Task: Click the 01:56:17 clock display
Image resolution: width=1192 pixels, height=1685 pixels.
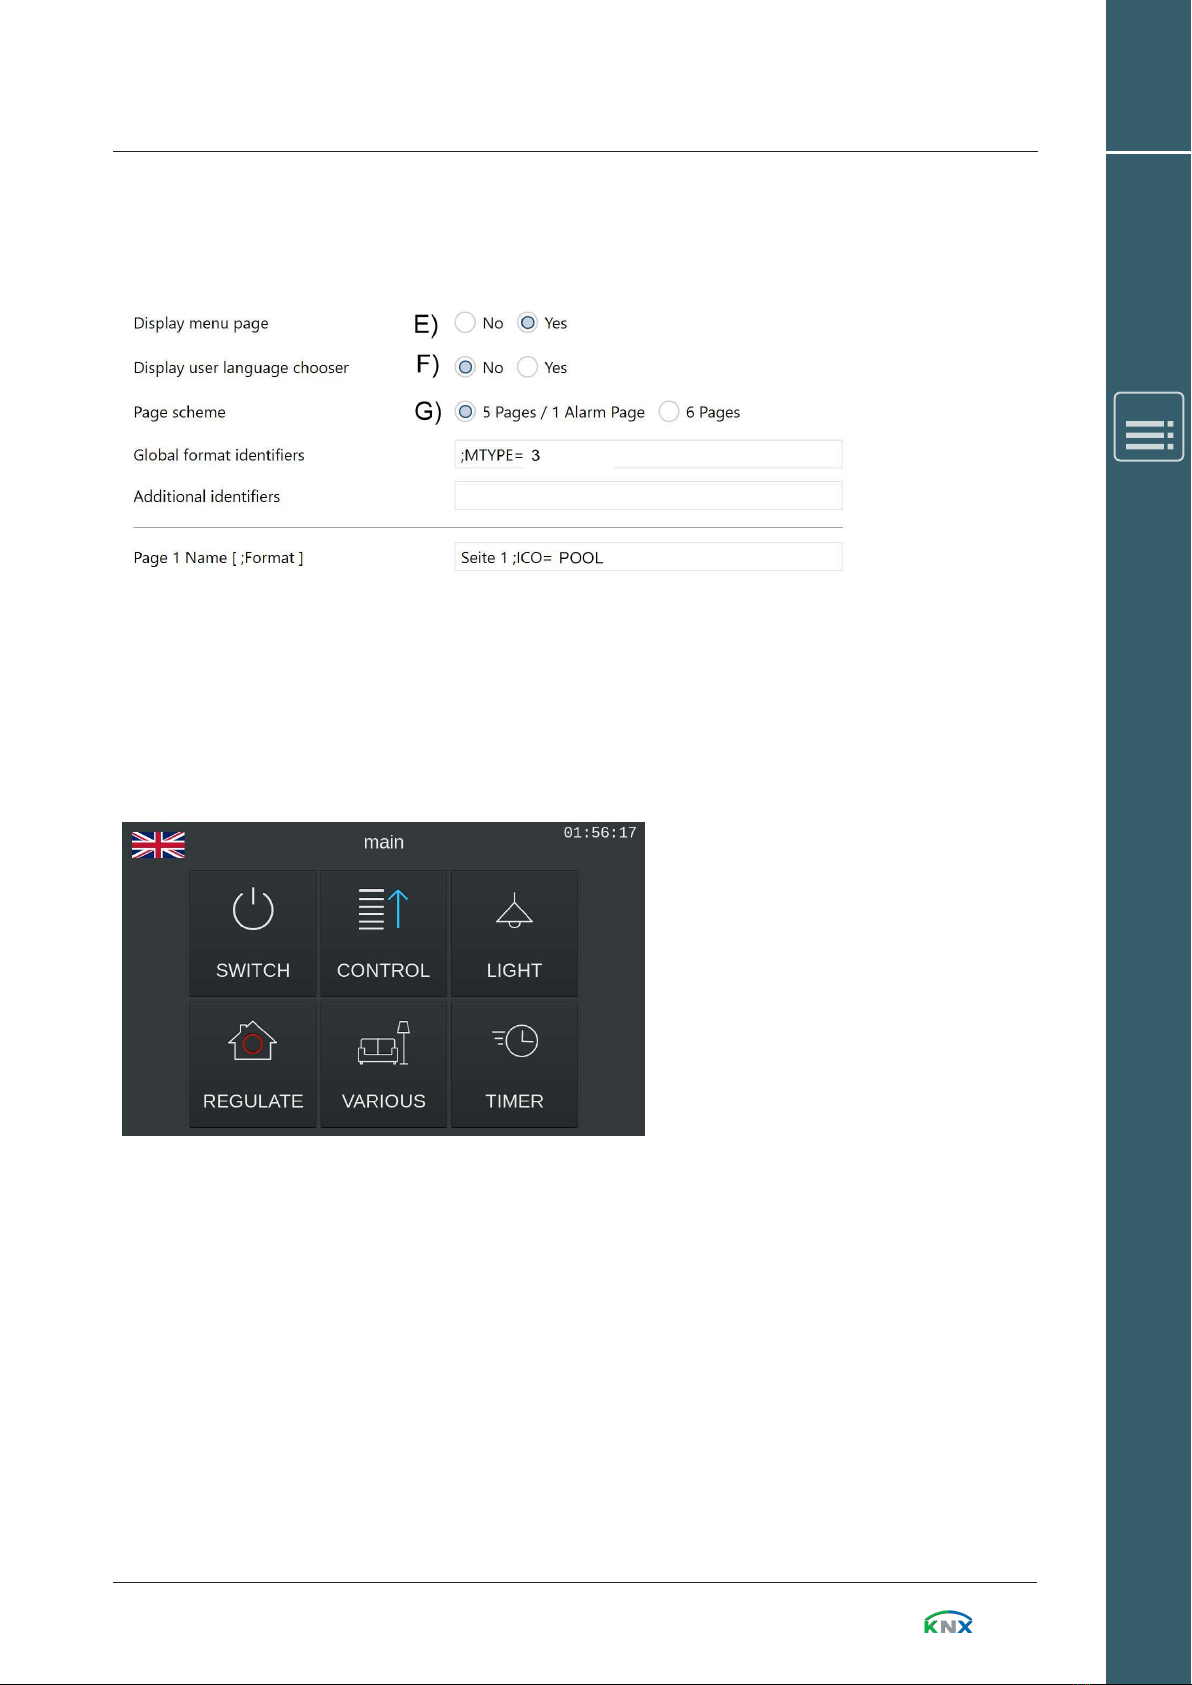Action: (600, 833)
